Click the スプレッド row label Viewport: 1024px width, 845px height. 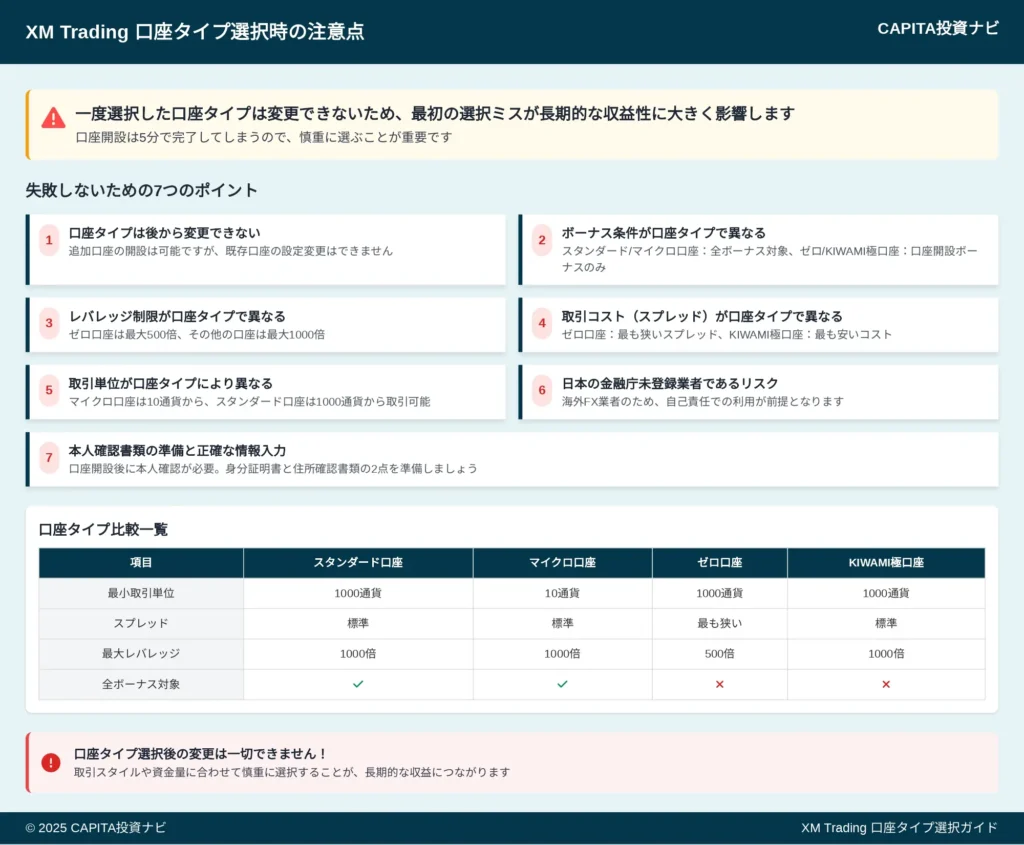(141, 624)
